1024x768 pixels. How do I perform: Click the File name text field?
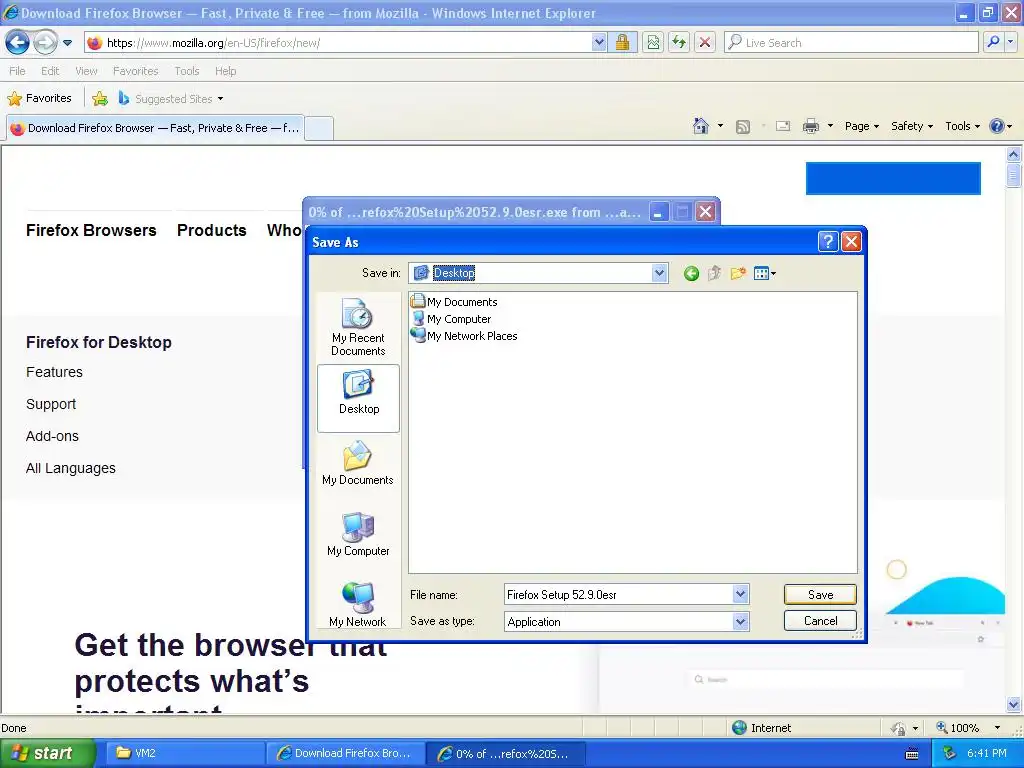click(x=619, y=594)
